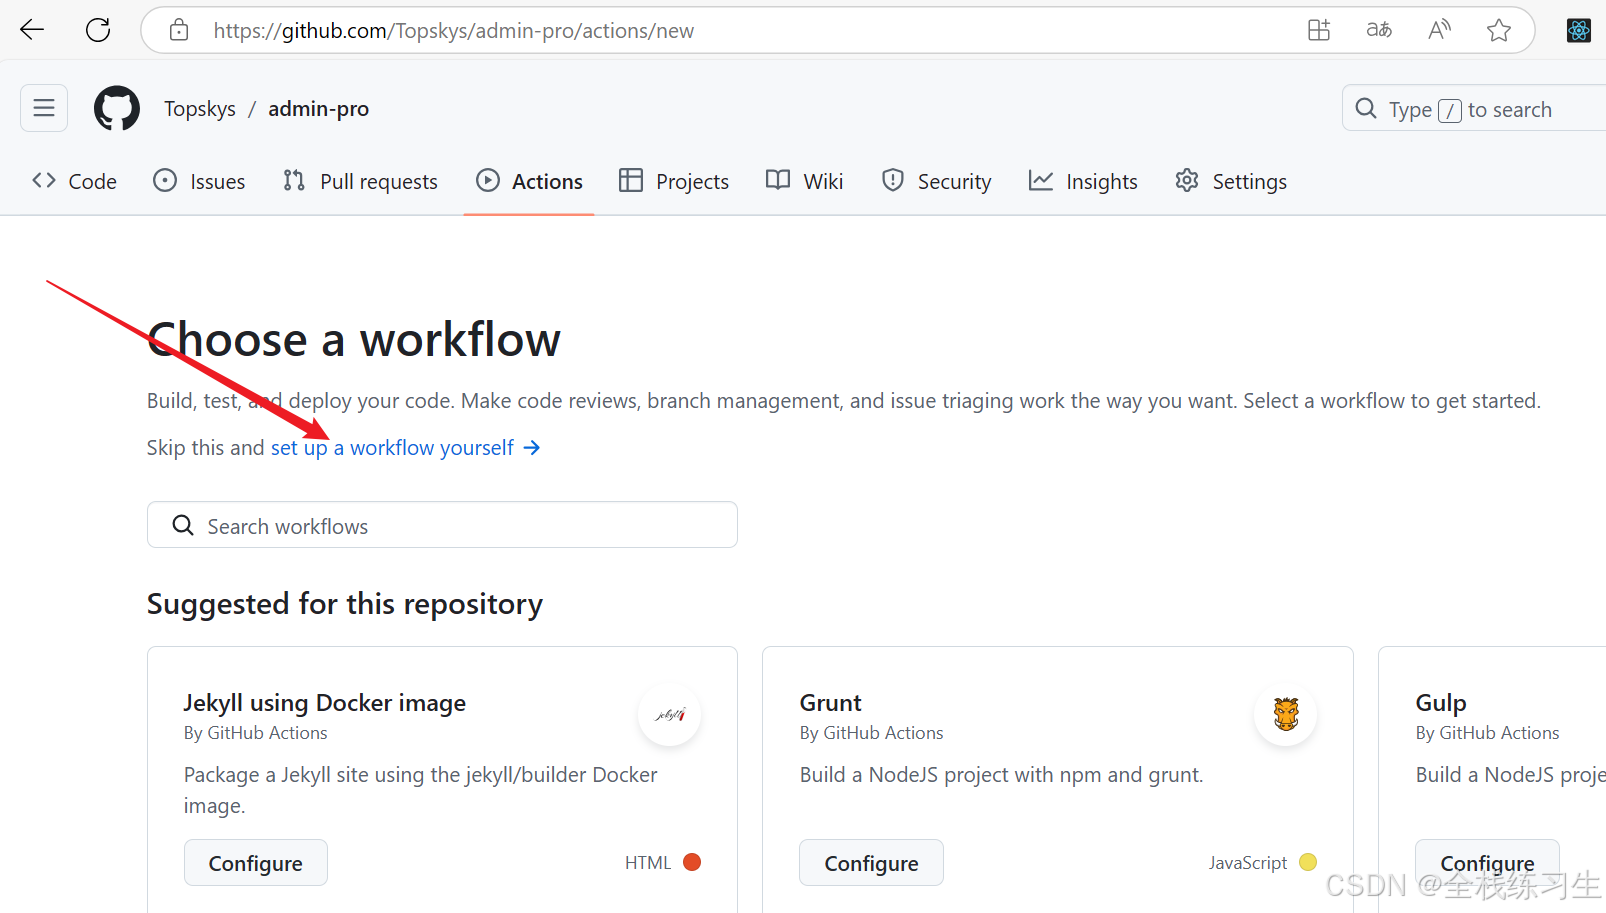Open the Code tab
1606x913 pixels.
74,181
